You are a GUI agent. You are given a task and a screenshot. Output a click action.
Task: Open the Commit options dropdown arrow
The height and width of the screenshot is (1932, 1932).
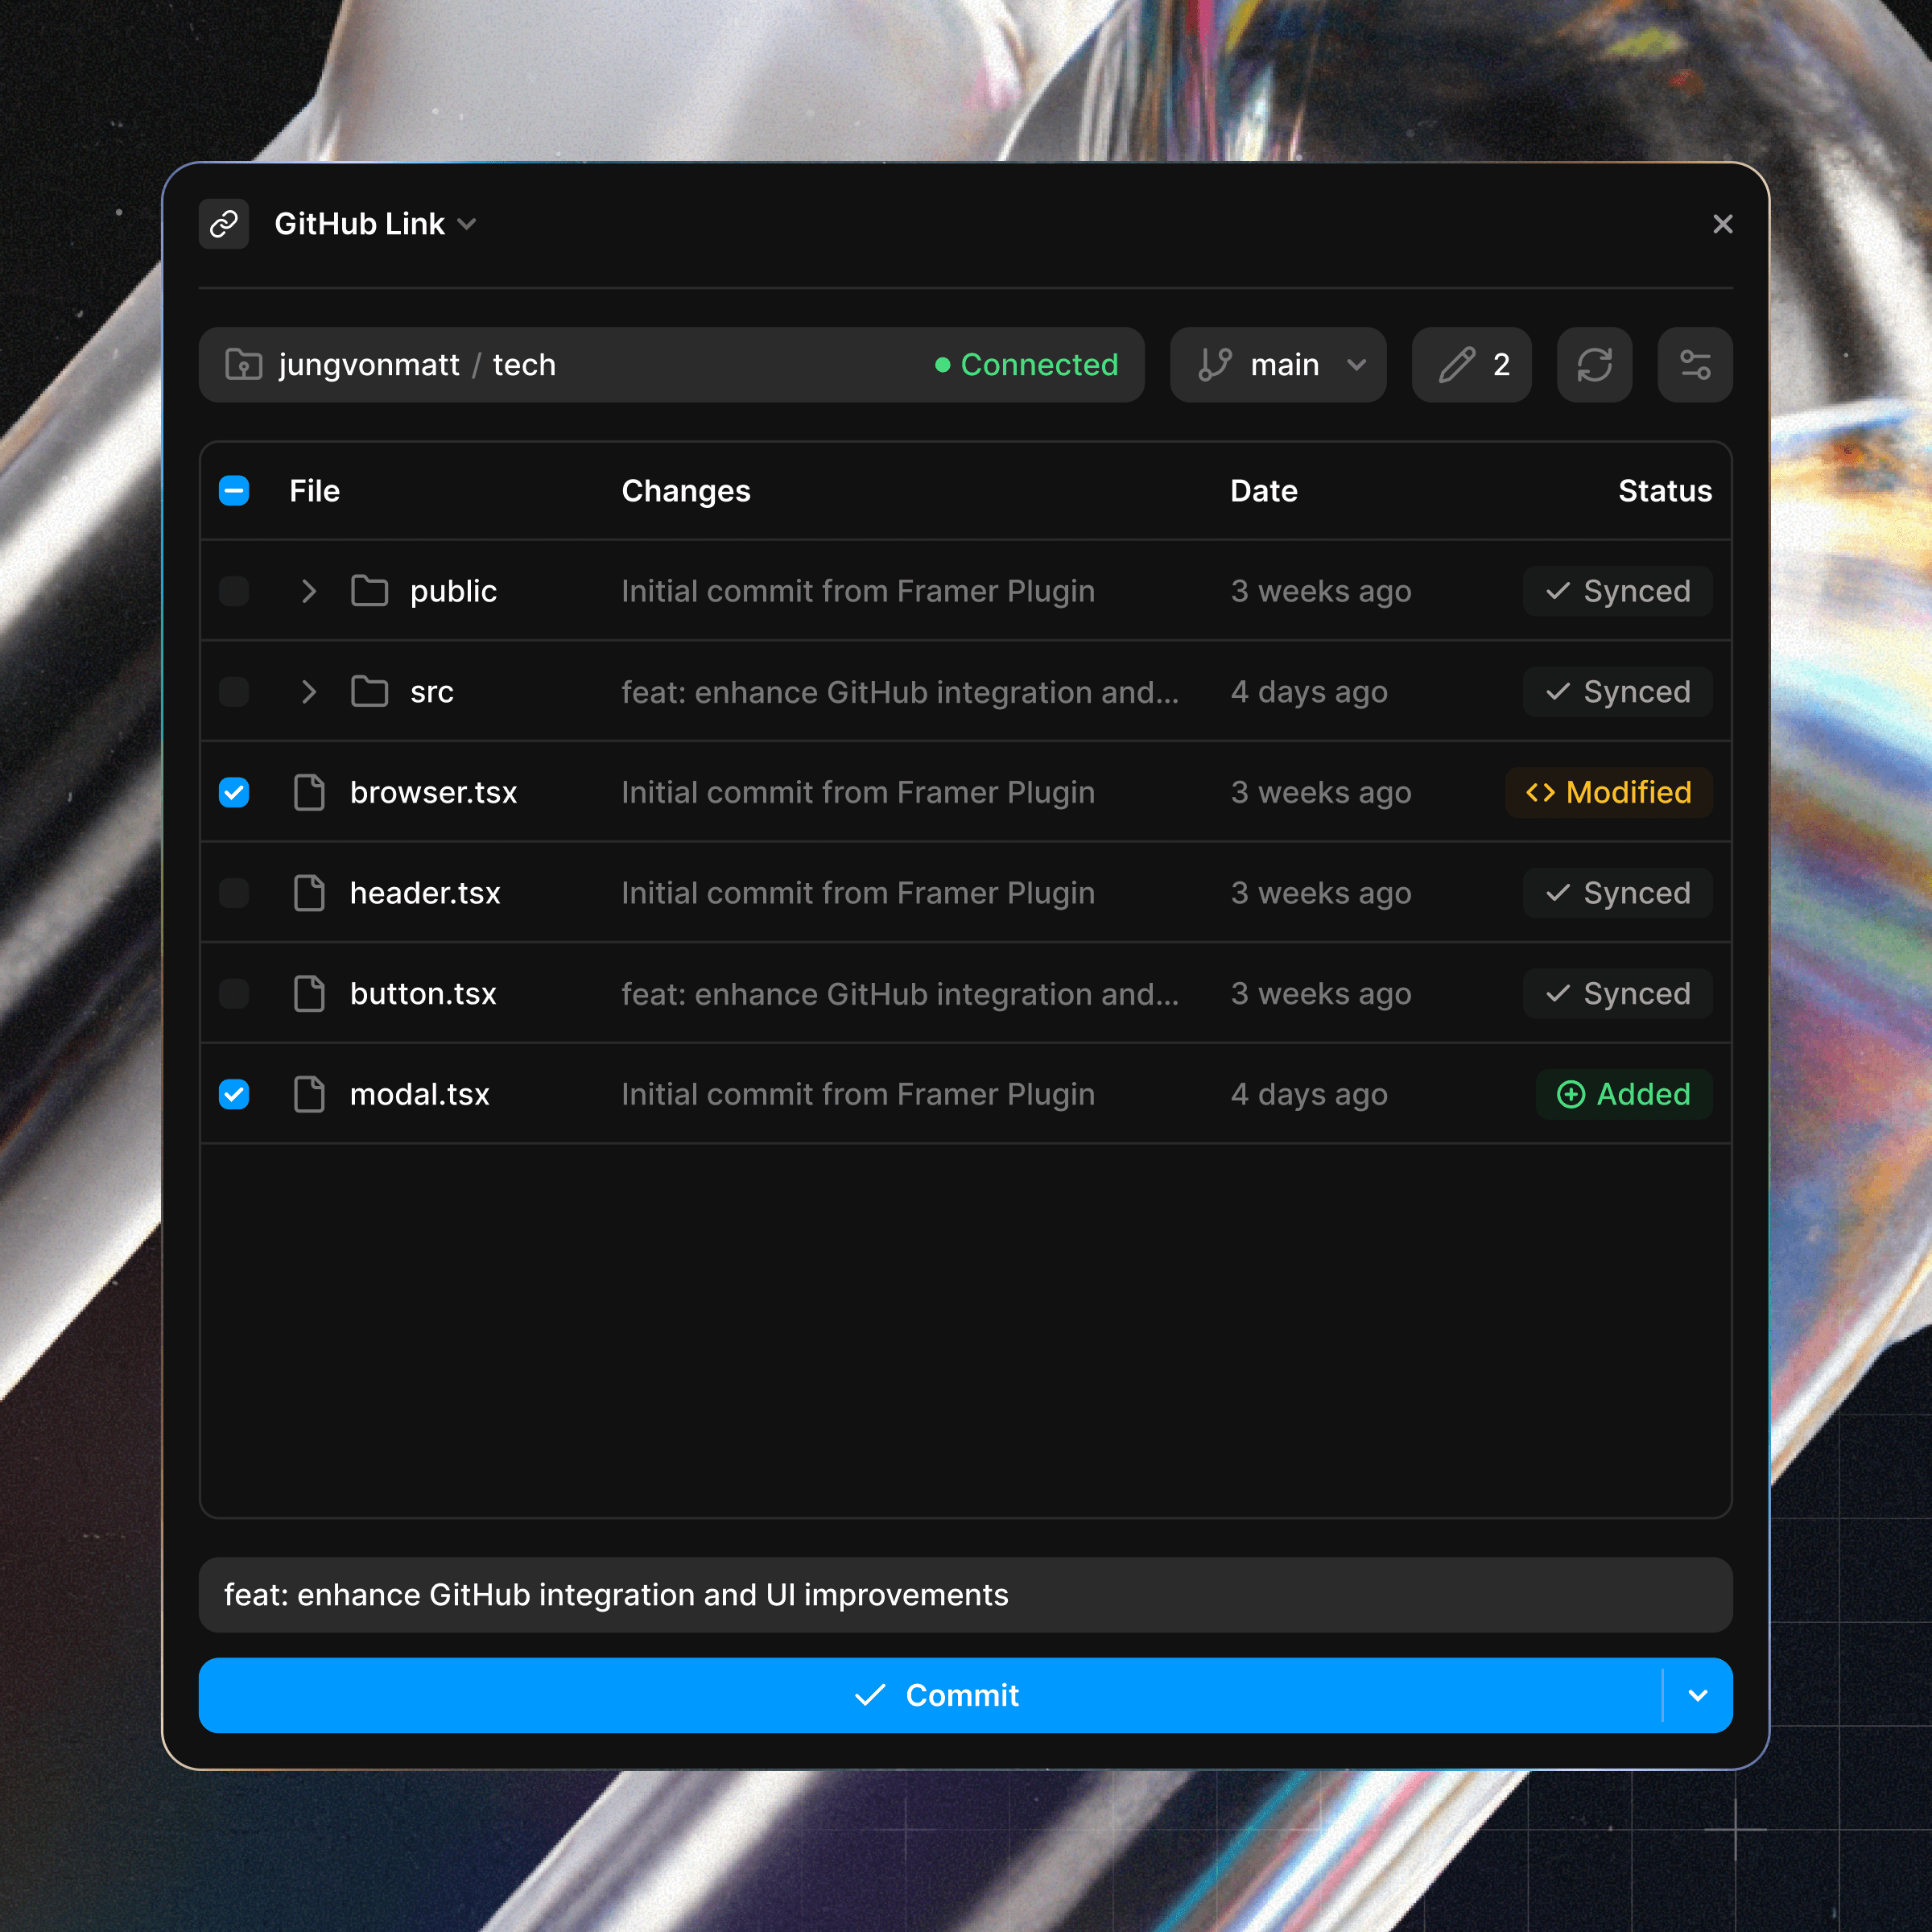(1697, 1695)
